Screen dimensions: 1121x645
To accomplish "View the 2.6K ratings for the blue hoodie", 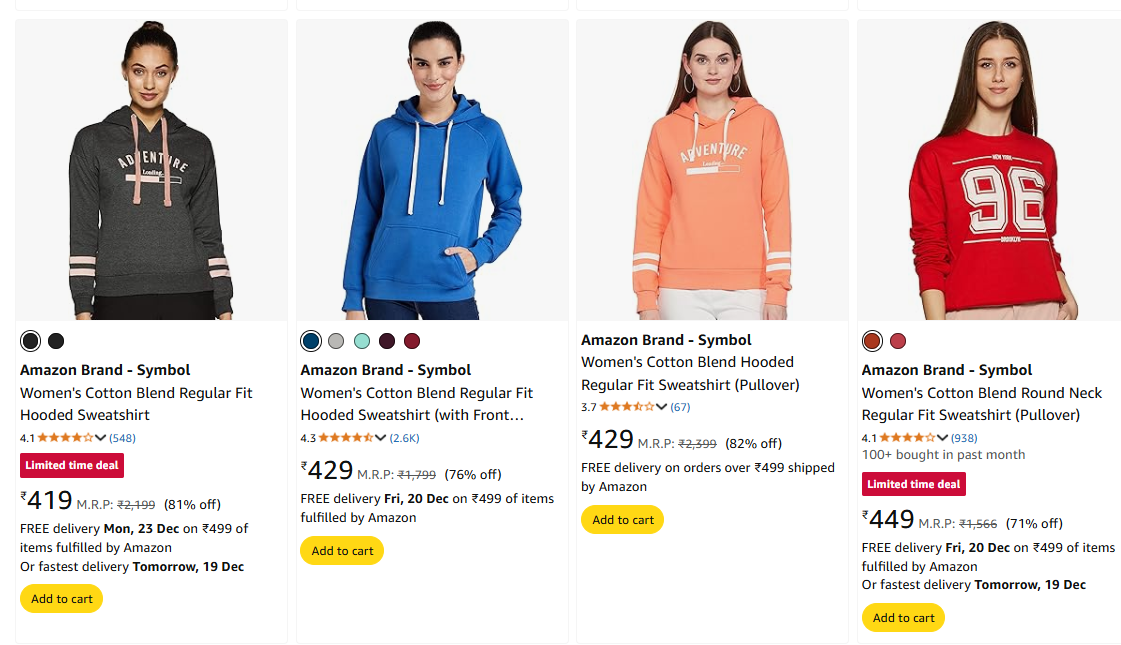I will point(405,438).
